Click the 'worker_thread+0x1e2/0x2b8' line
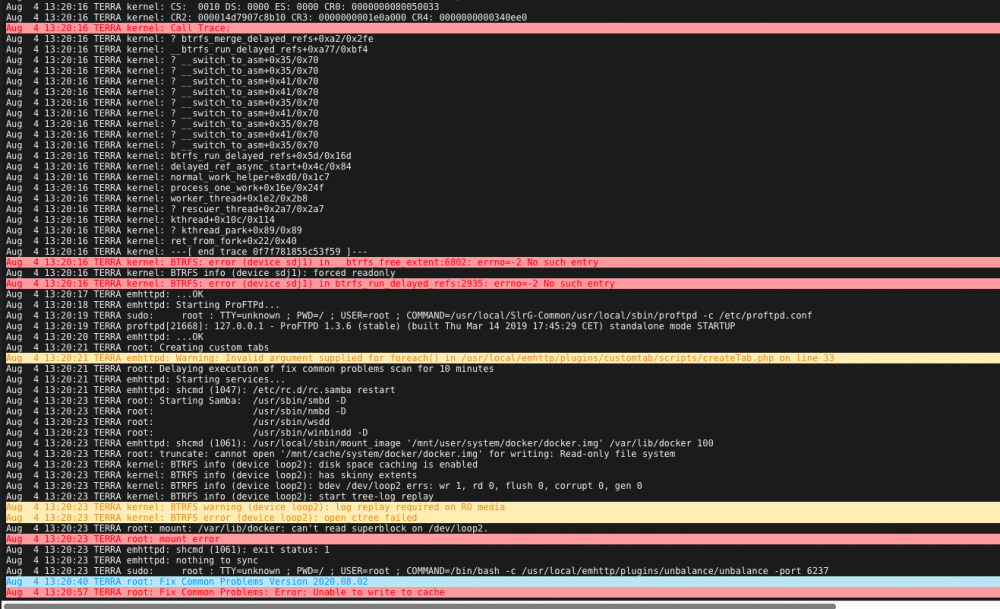 click(157, 198)
